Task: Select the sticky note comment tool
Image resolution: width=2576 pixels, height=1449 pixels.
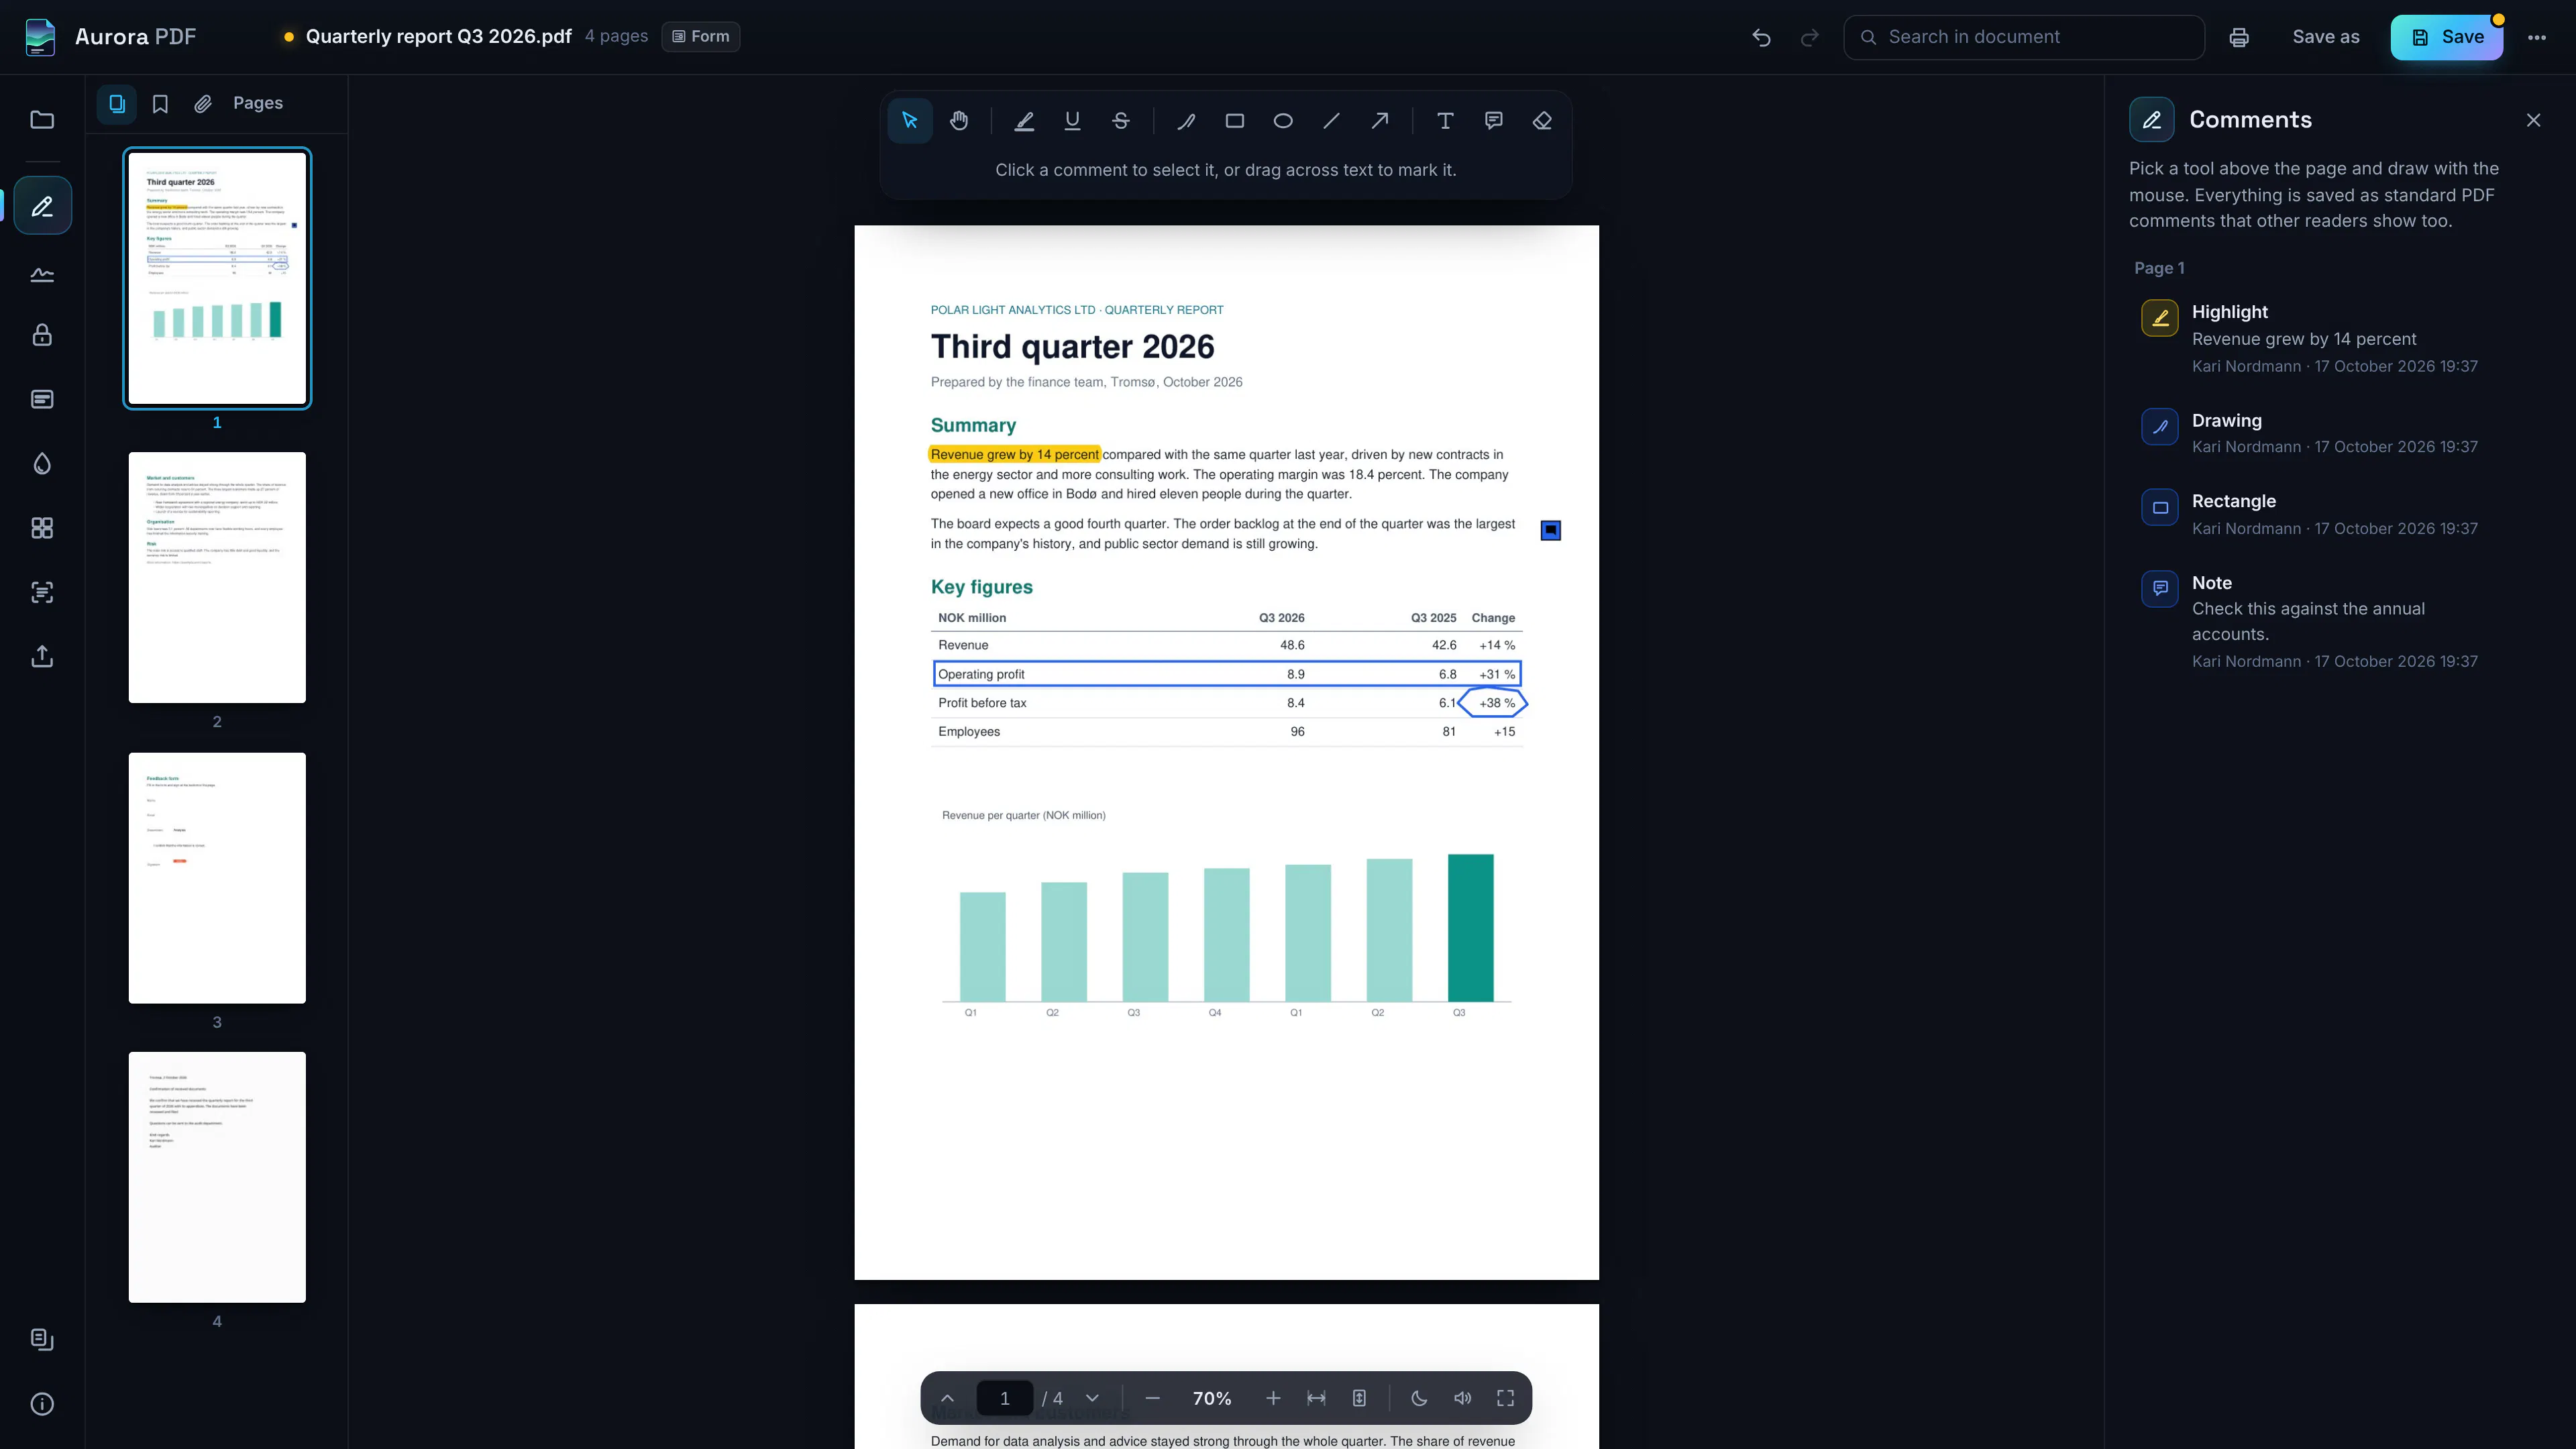Action: coord(1494,121)
